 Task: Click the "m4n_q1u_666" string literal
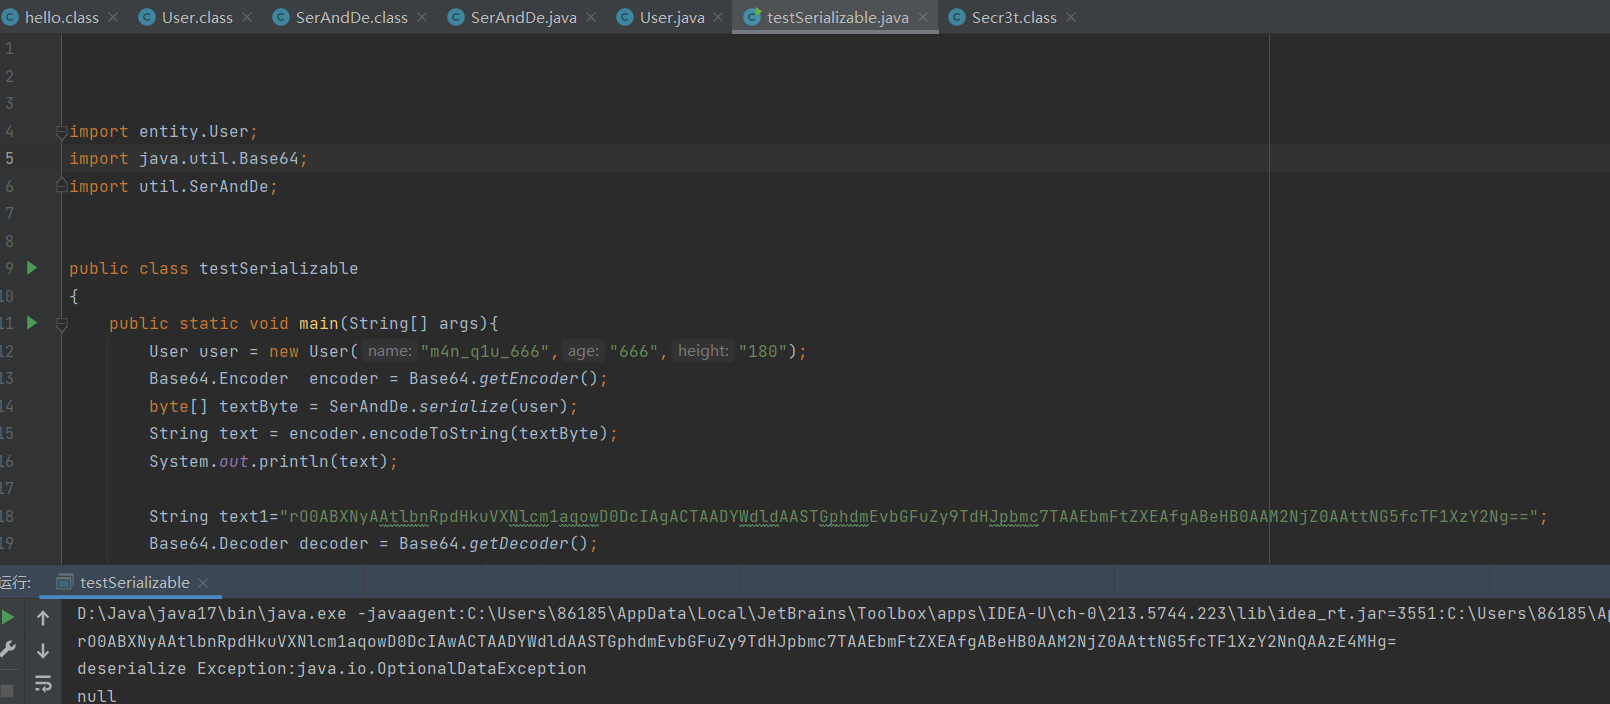pos(485,352)
